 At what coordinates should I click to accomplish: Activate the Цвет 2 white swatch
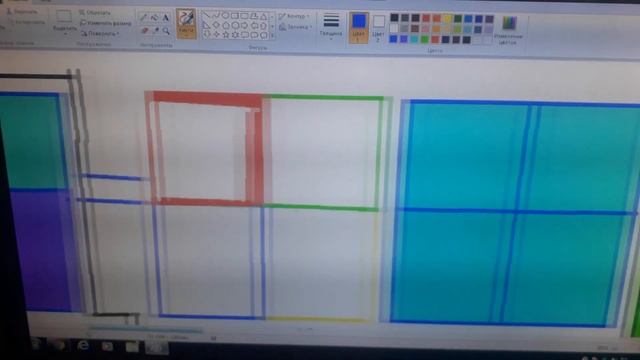(378, 27)
